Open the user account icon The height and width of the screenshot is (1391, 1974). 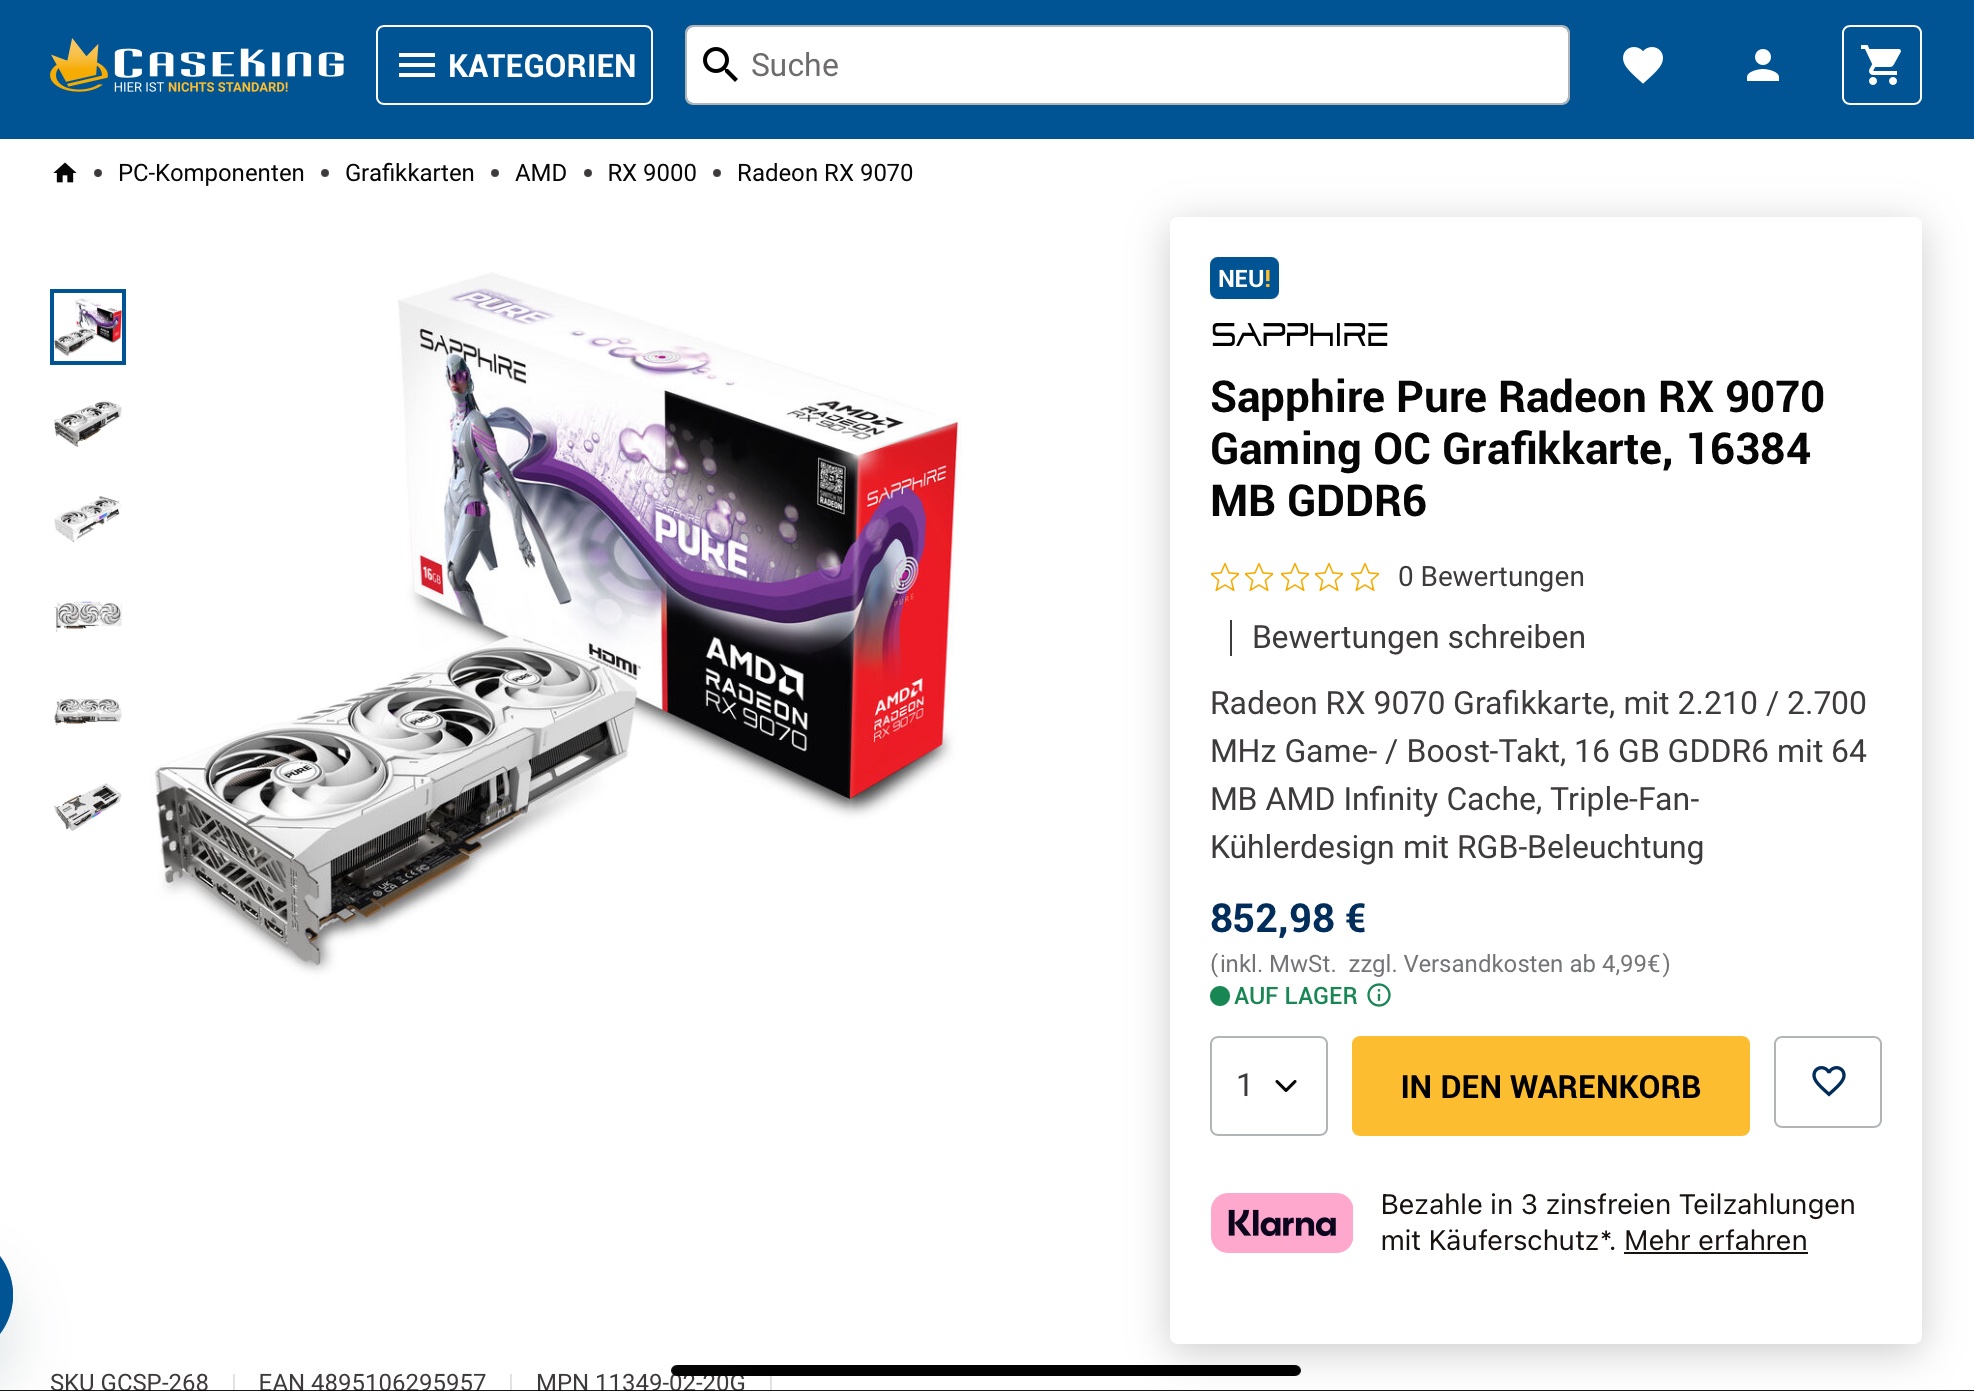pos(1762,65)
